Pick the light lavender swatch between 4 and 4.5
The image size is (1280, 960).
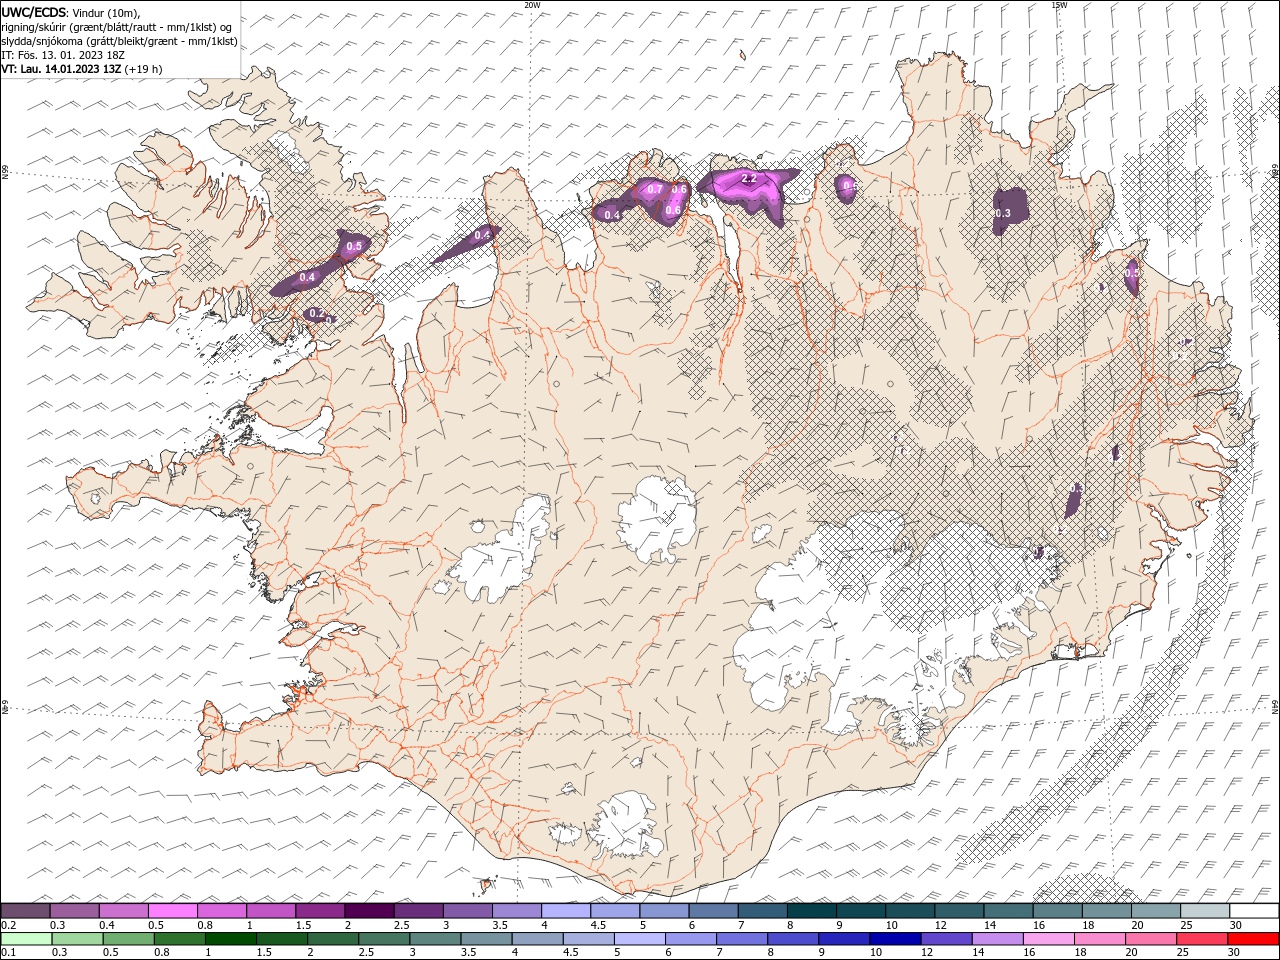coord(566,911)
